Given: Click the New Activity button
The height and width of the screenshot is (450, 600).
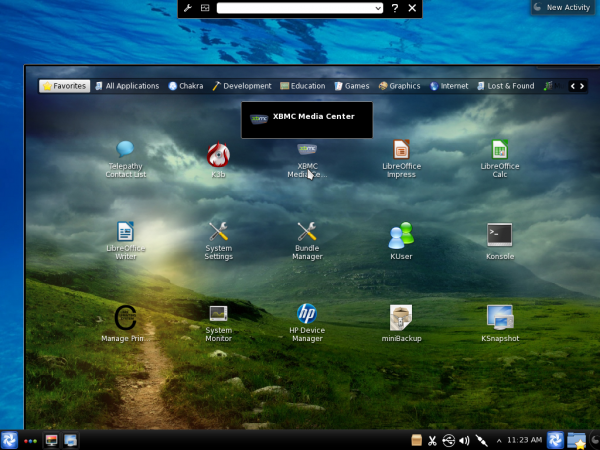Looking at the screenshot, I should pos(562,7).
